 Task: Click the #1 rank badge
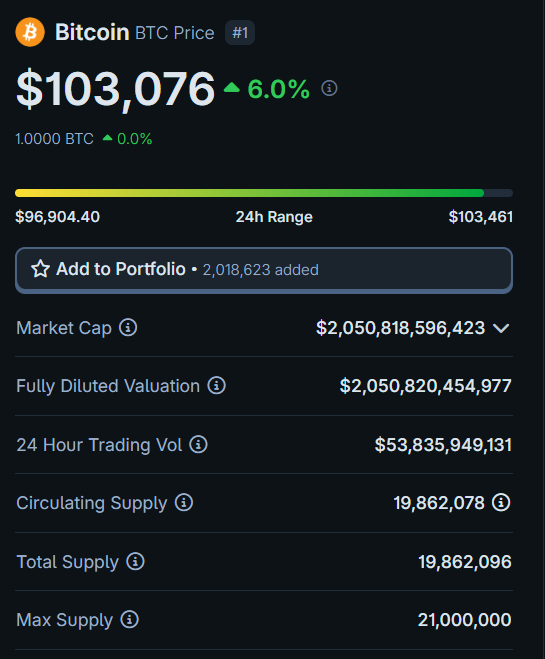240,32
